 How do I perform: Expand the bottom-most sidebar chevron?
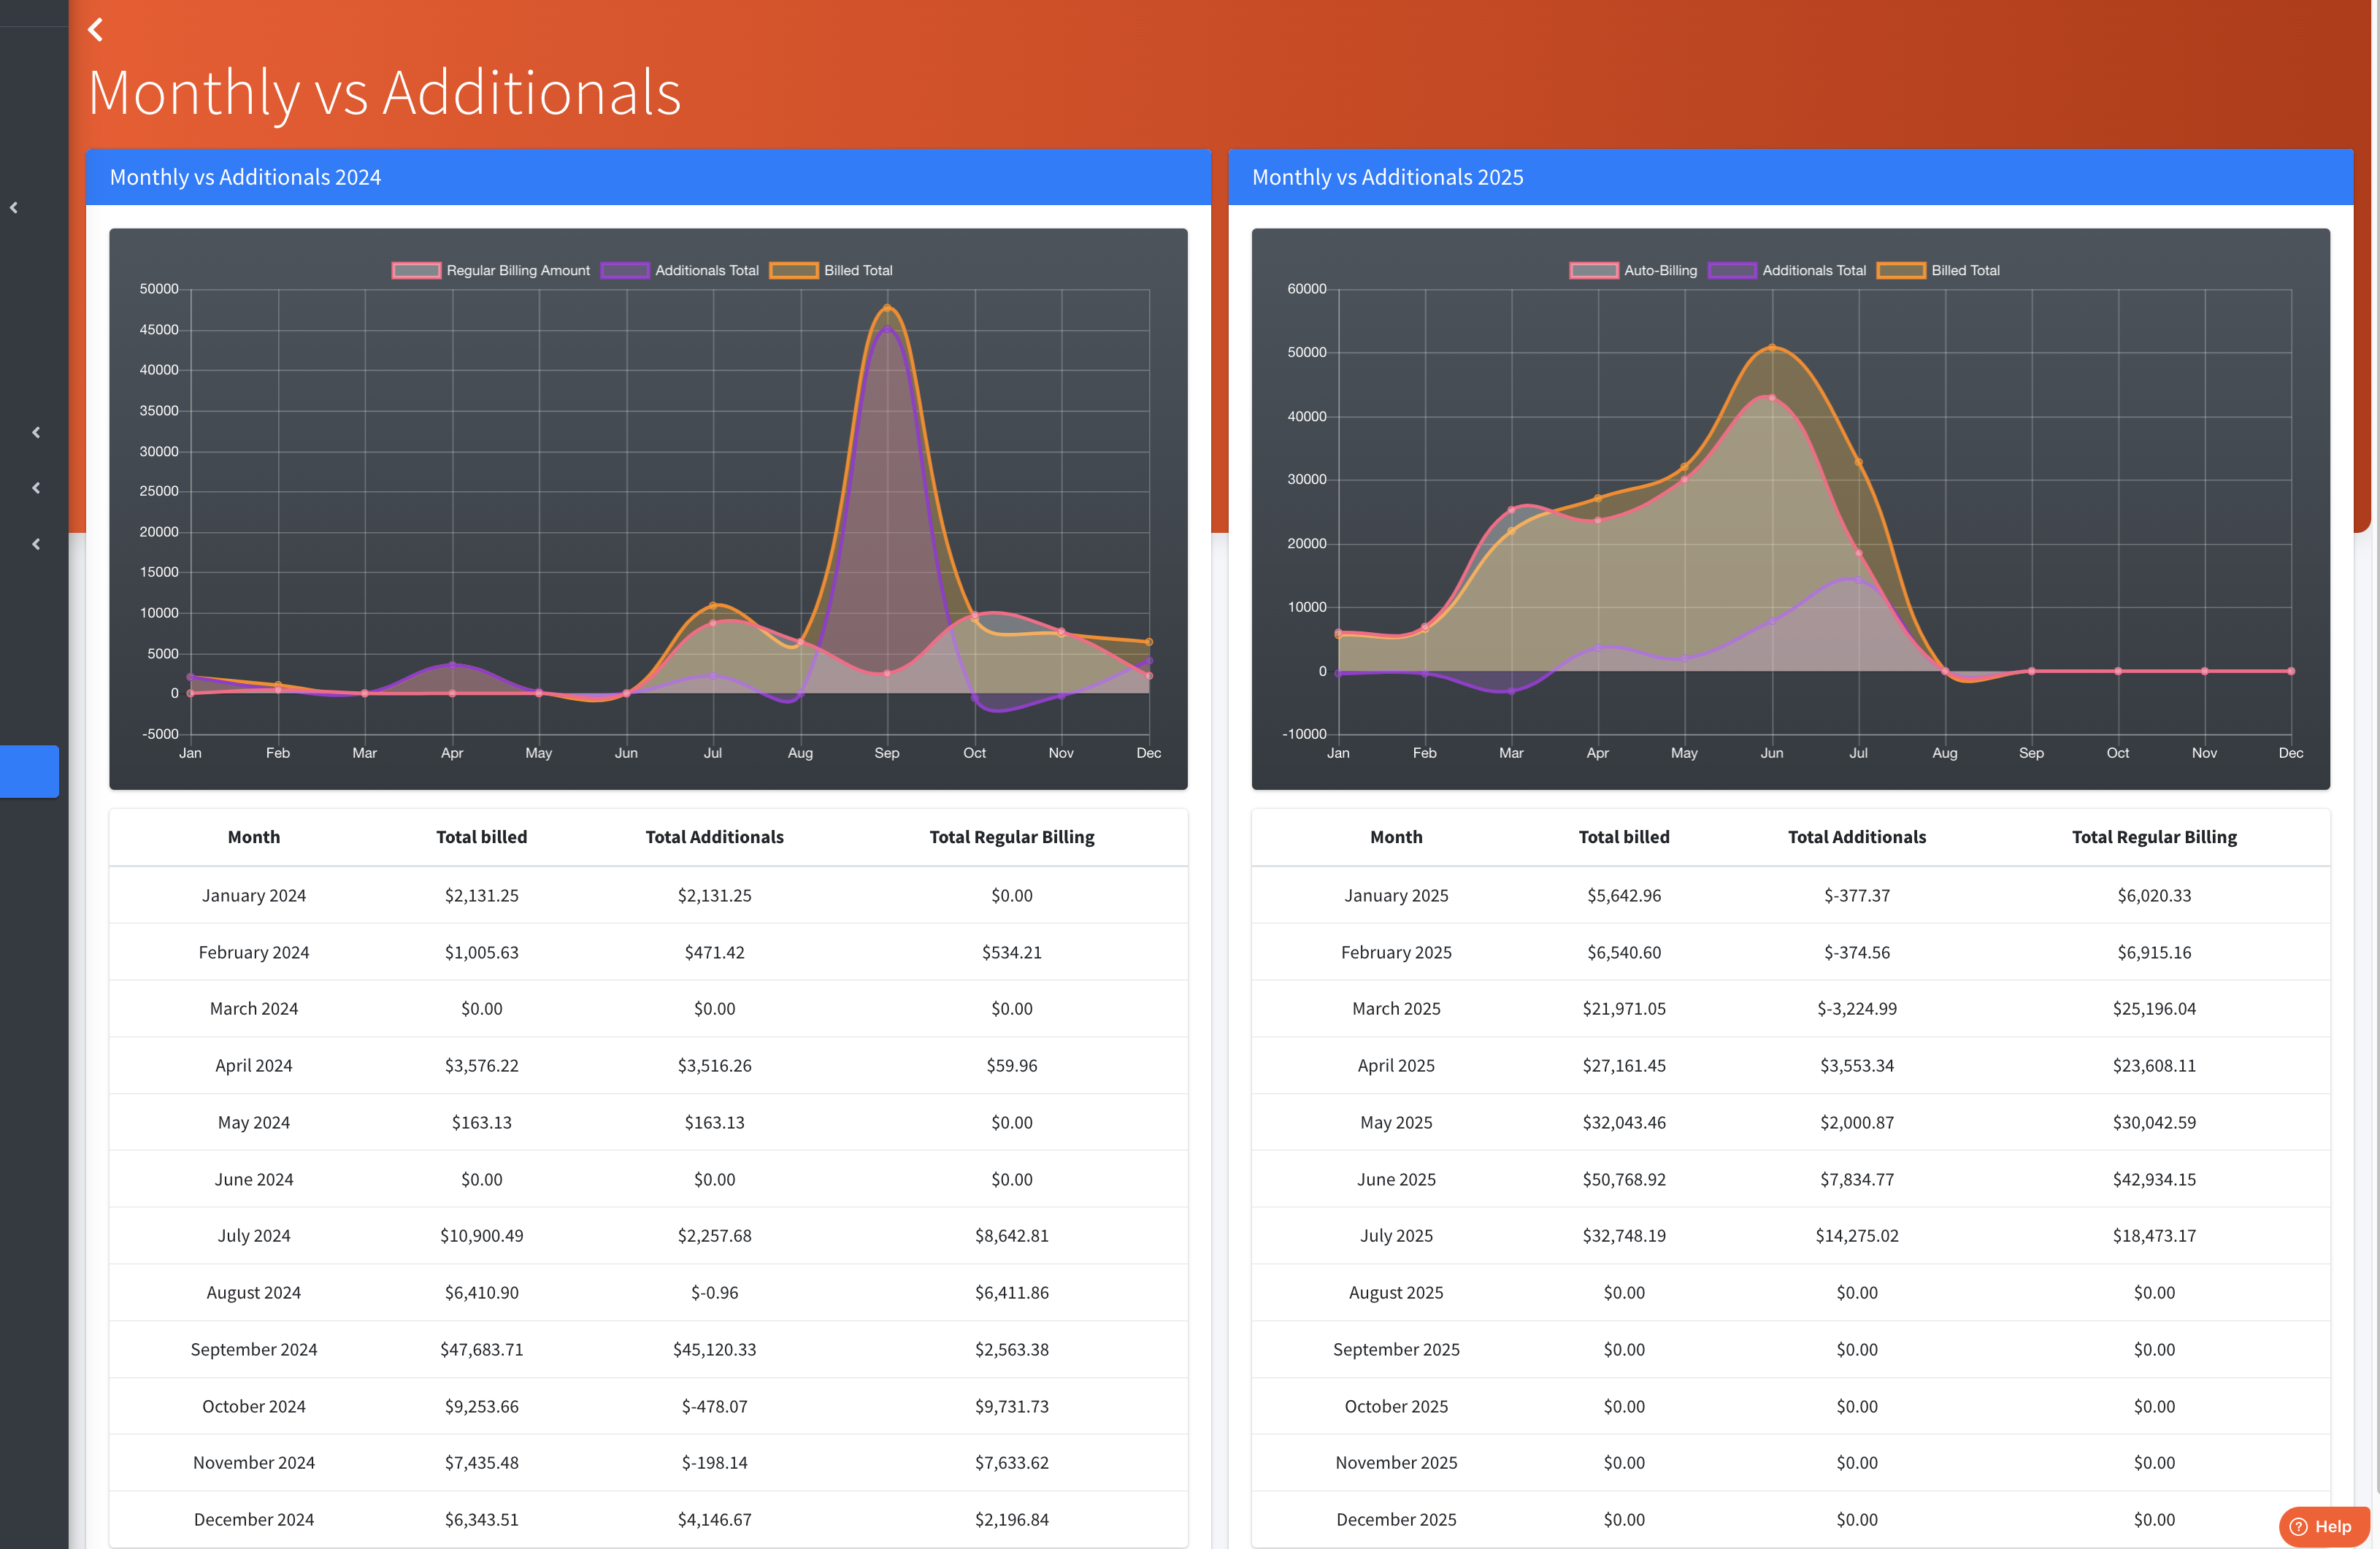(36, 545)
